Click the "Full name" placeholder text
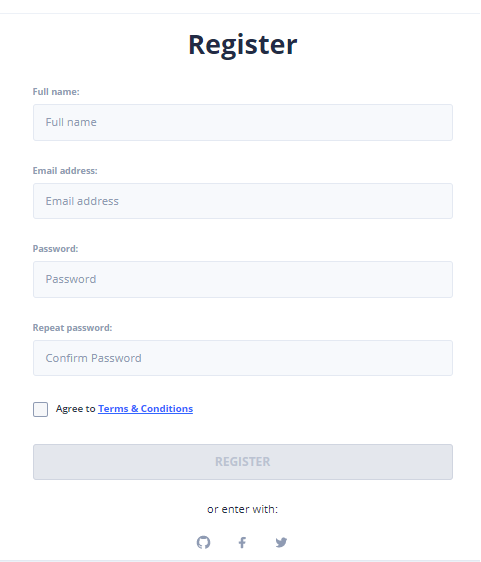The height and width of the screenshot is (562, 481). pyautogui.click(x=71, y=122)
